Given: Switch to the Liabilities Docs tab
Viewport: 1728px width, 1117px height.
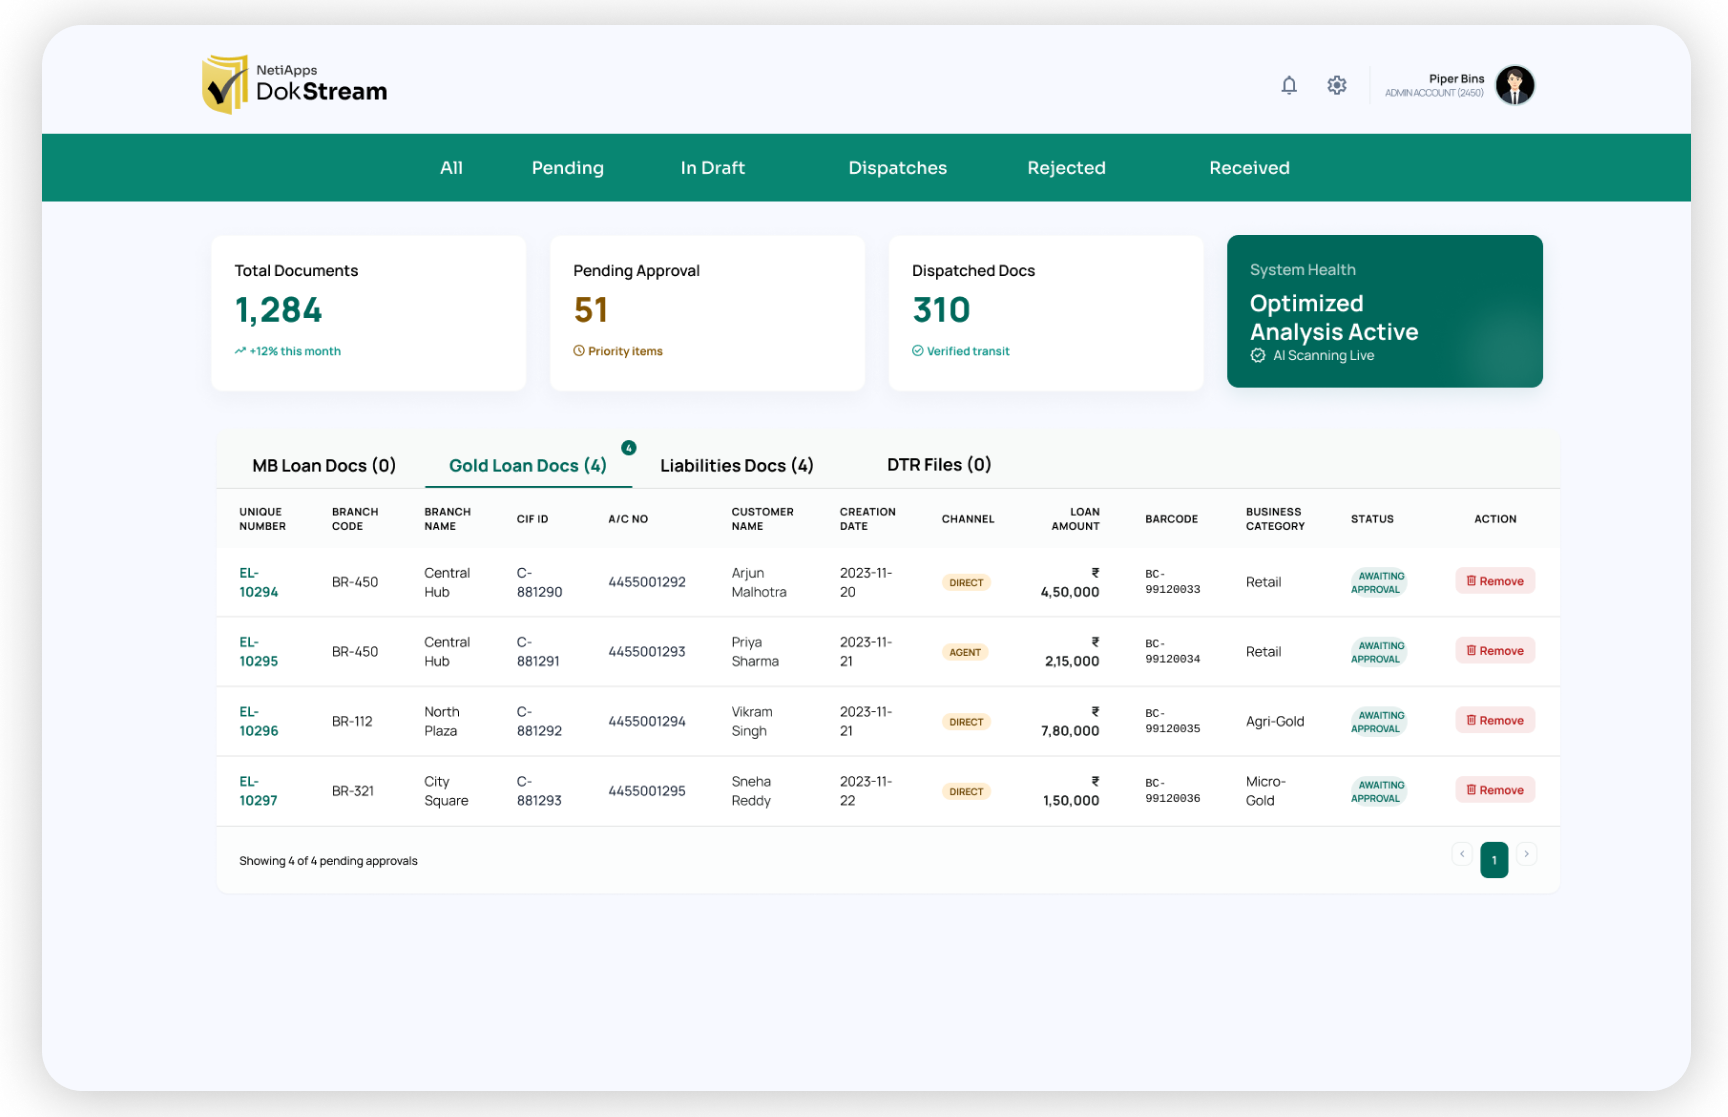Looking at the screenshot, I should tap(737, 465).
